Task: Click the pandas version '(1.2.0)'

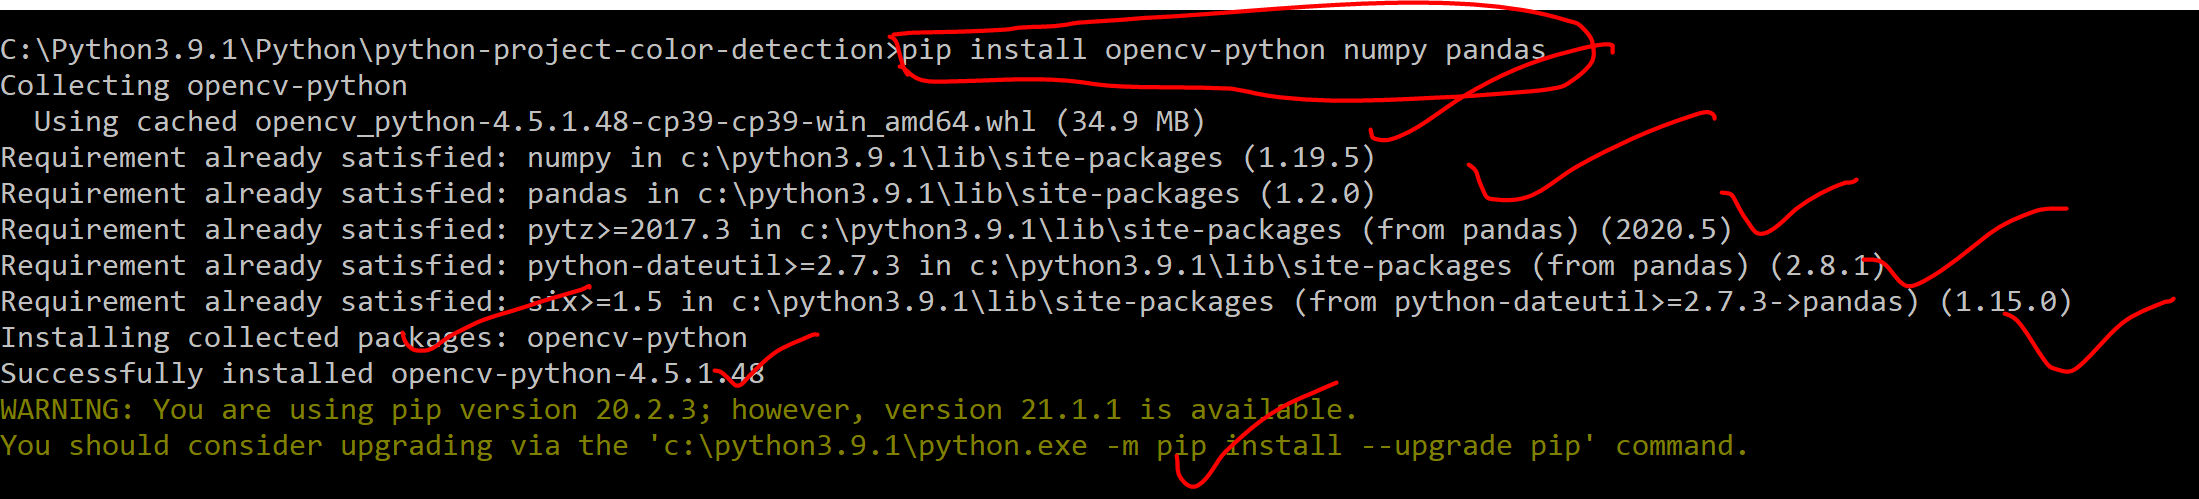Action: (1317, 194)
